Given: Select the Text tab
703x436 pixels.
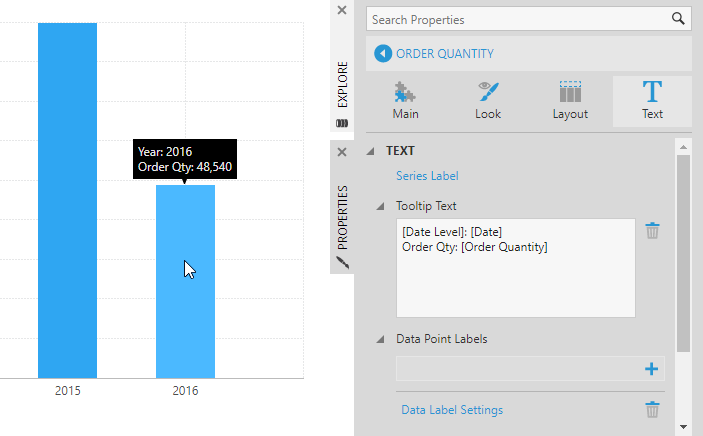Looking at the screenshot, I should pyautogui.click(x=652, y=101).
